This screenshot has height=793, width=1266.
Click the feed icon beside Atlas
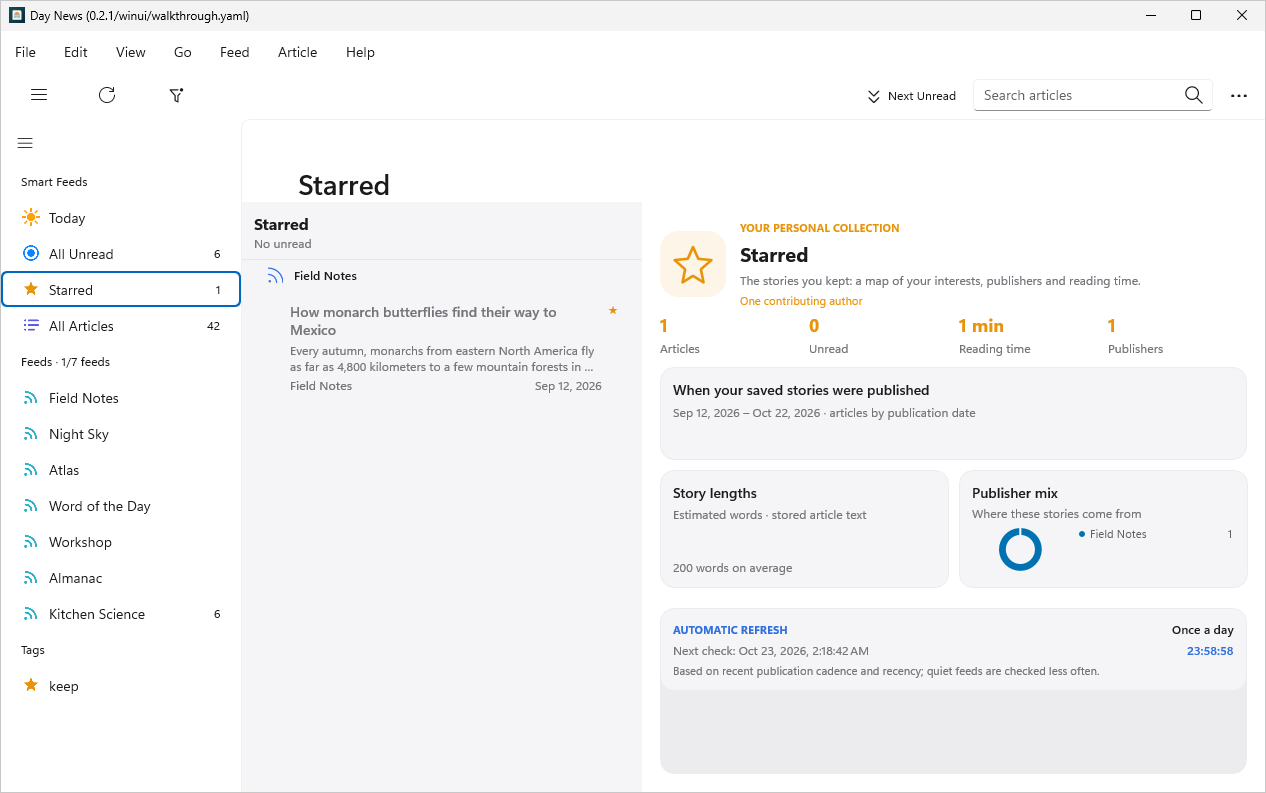click(31, 470)
